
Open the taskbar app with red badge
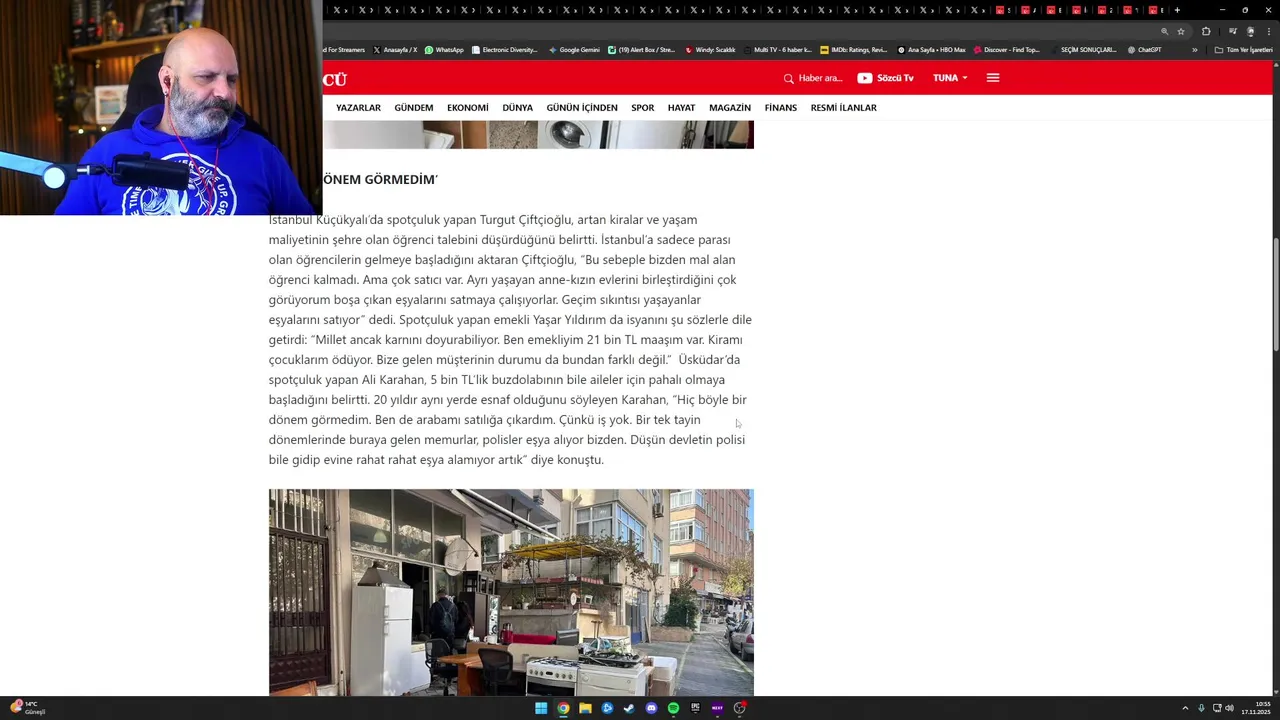[x=739, y=708]
